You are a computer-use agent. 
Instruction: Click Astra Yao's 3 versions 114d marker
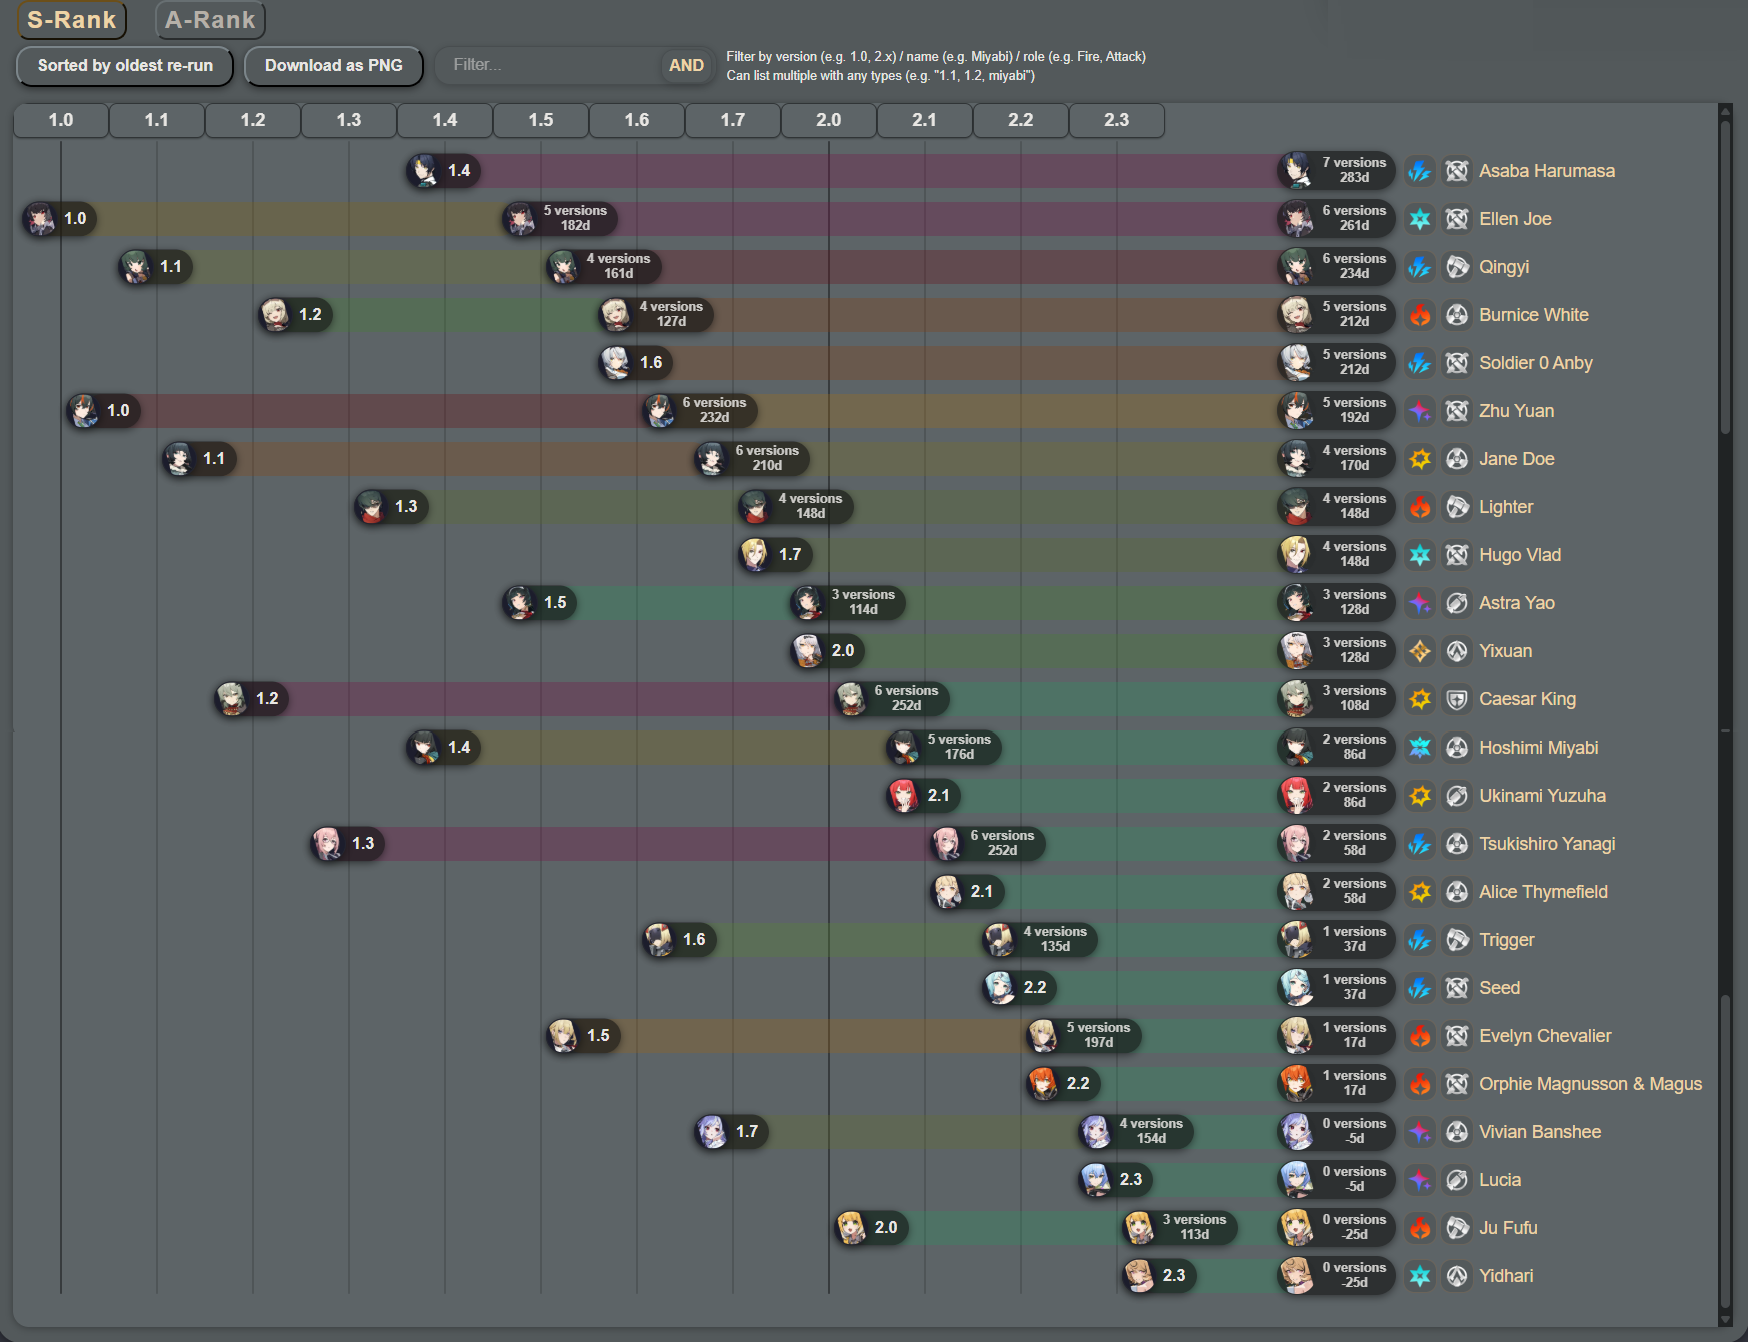(848, 603)
